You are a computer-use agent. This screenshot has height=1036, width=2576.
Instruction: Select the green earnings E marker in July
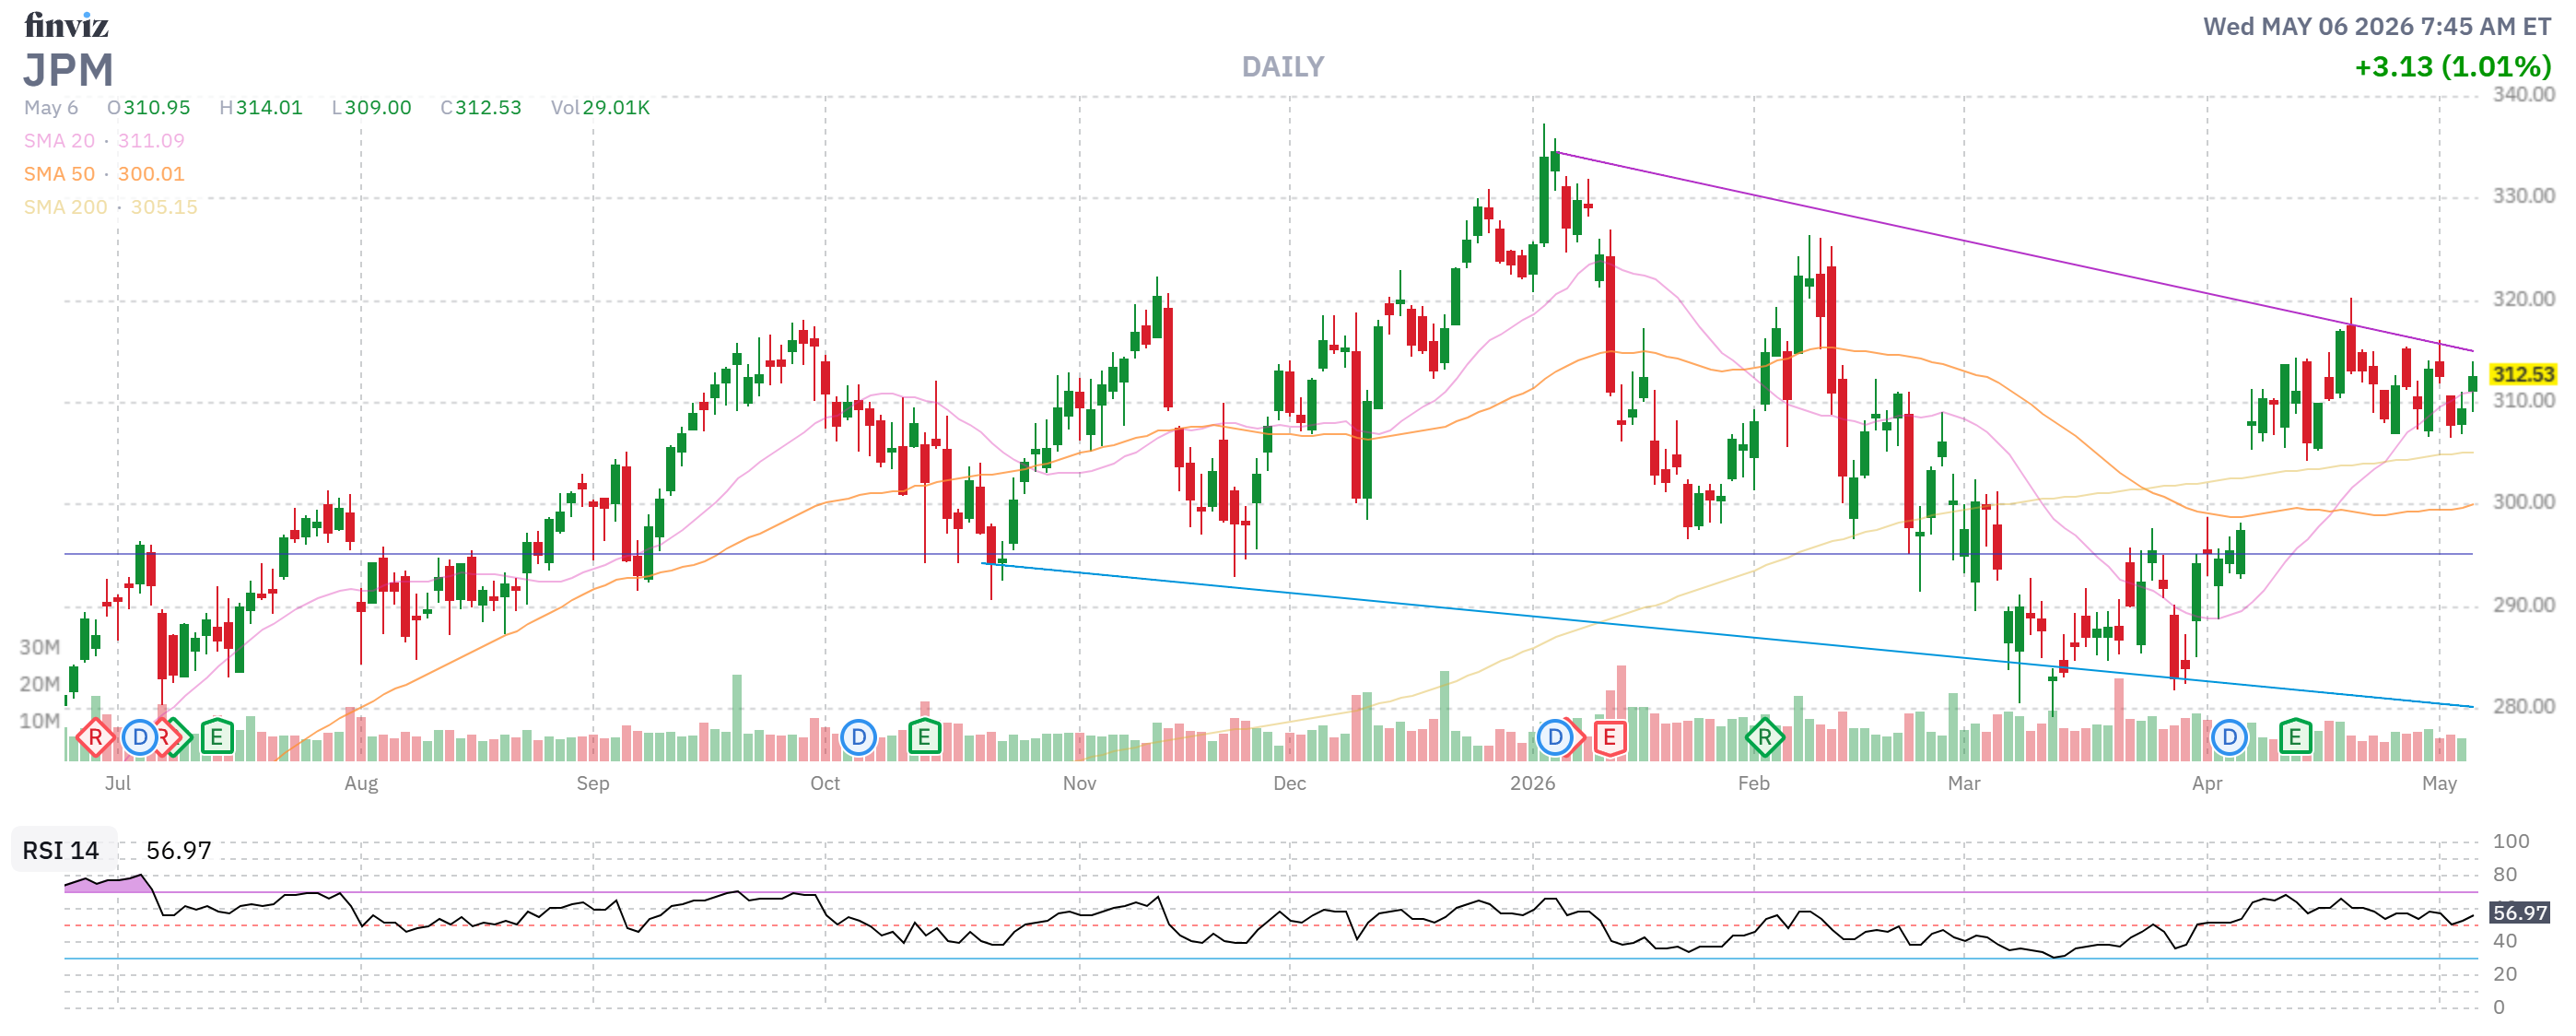(216, 738)
